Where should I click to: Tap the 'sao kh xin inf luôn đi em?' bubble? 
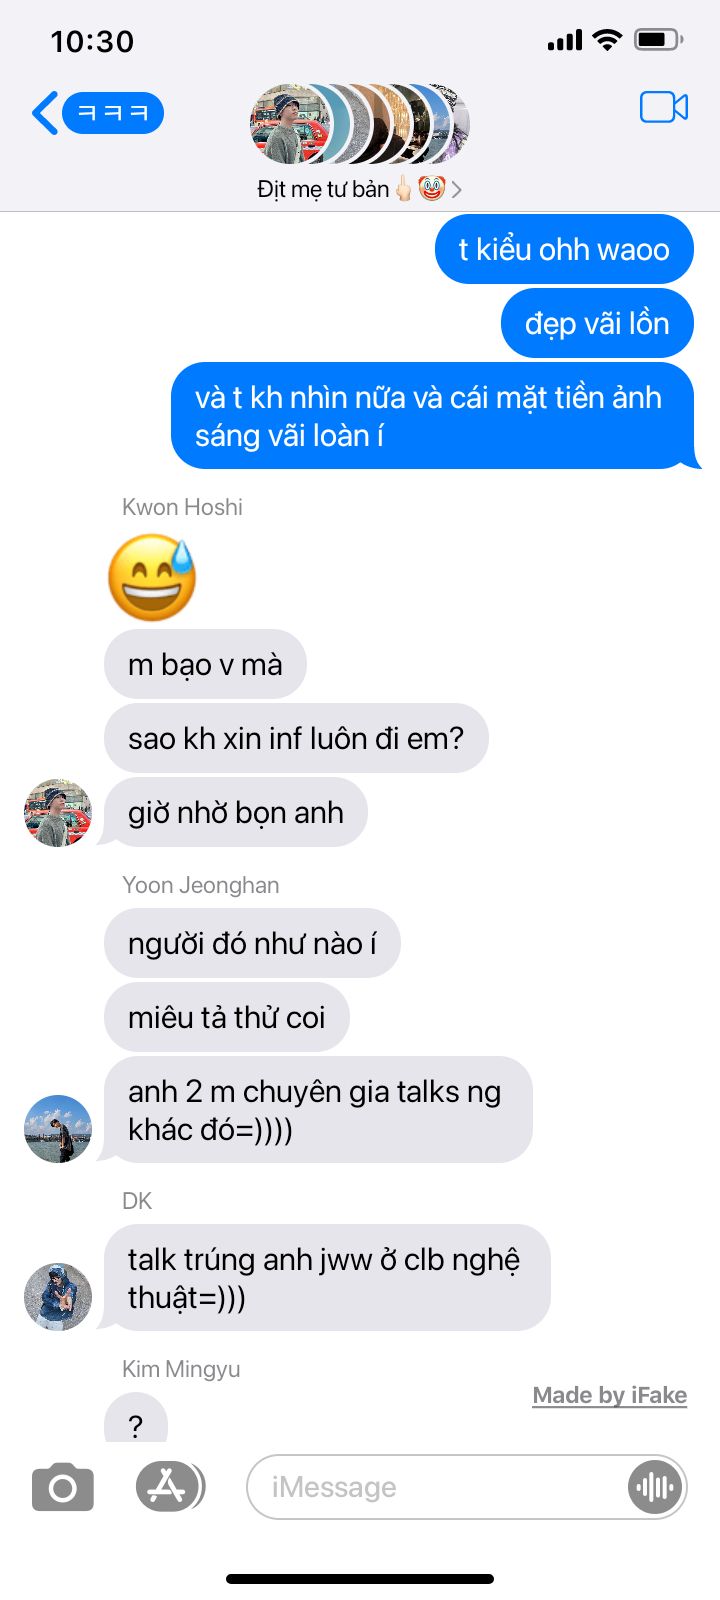click(296, 738)
